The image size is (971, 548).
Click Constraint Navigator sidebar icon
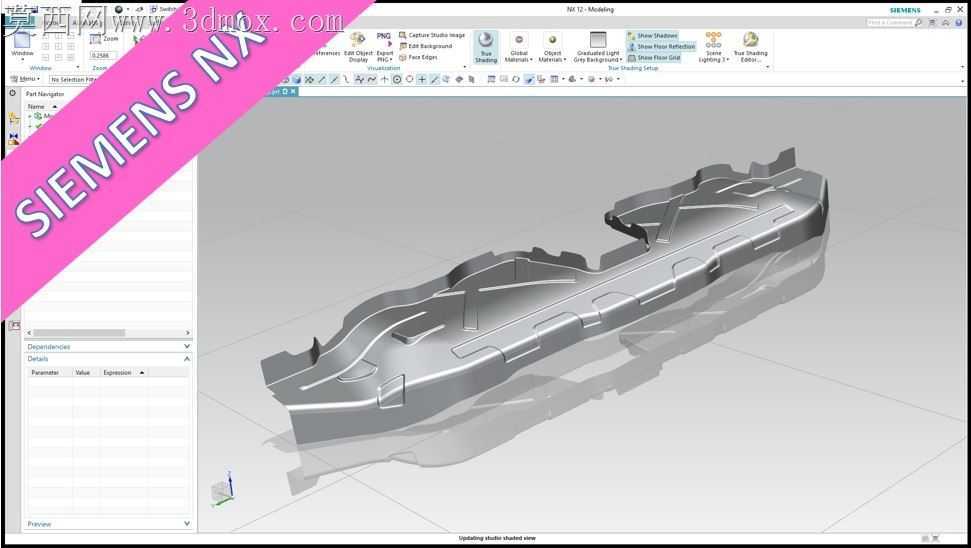14,138
